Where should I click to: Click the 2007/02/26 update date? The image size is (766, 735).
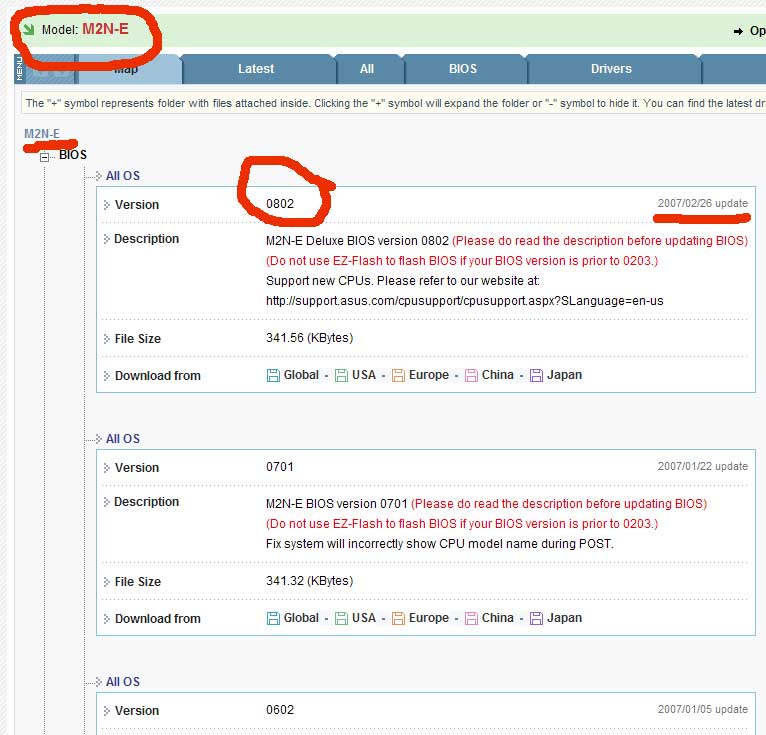pos(702,203)
